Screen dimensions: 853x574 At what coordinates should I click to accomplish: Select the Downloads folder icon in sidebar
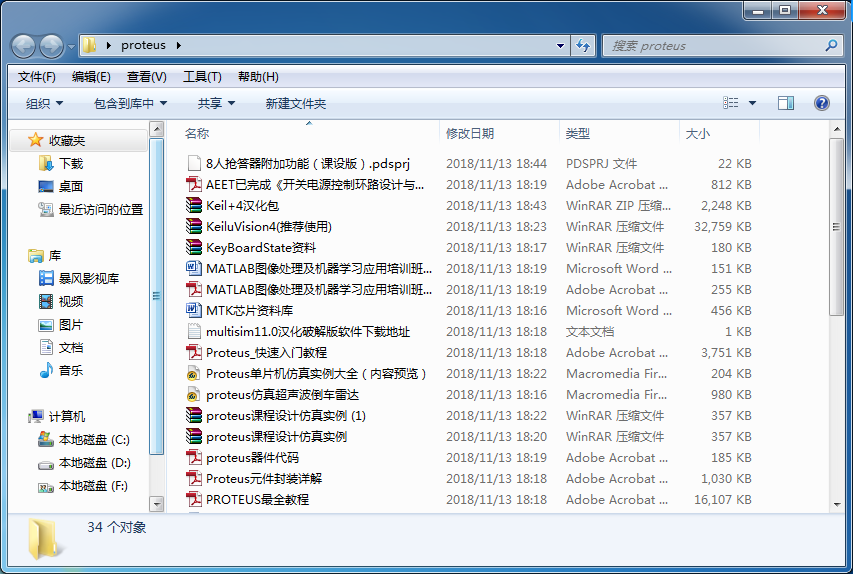pos(46,163)
